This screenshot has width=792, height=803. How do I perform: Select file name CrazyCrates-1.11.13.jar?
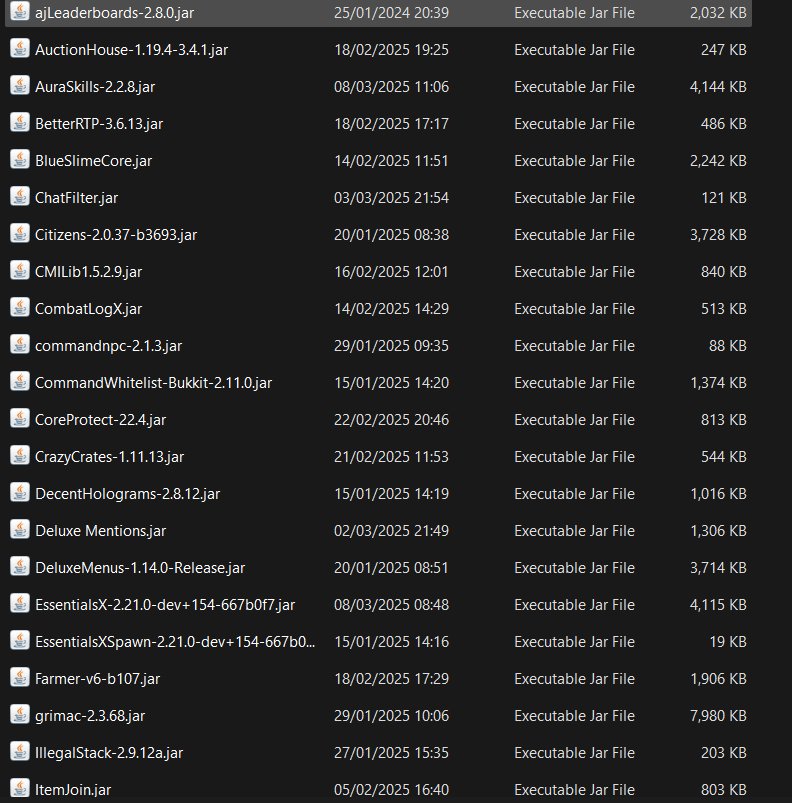(x=110, y=457)
